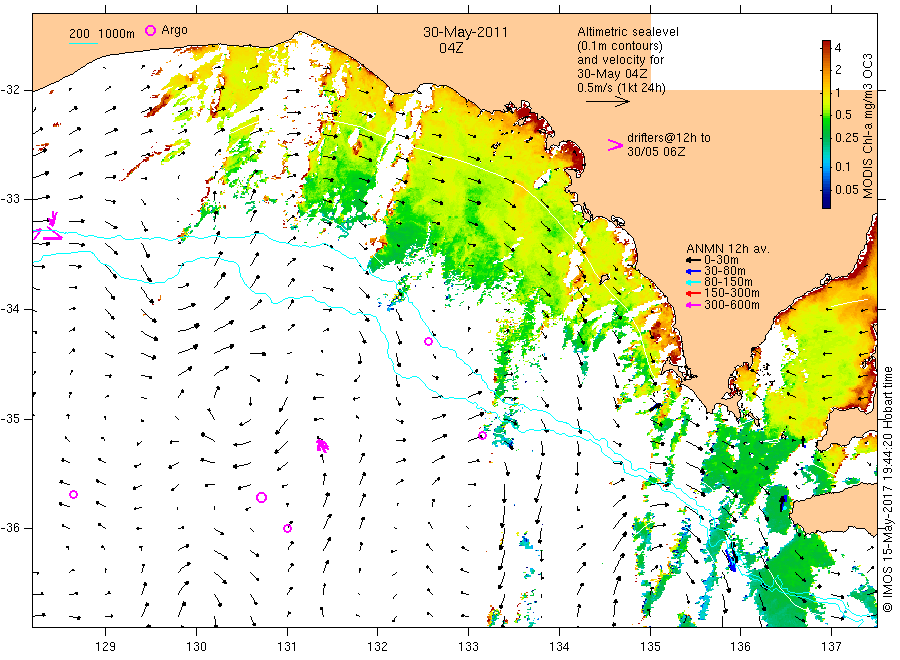The image size is (900, 660).
Task: Click the black 0-30m legend arrow
Action: pyautogui.click(x=694, y=261)
